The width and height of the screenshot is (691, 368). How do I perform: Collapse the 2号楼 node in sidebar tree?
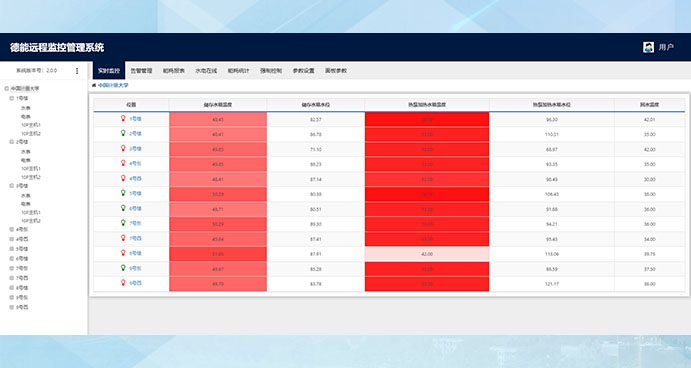pos(12,142)
